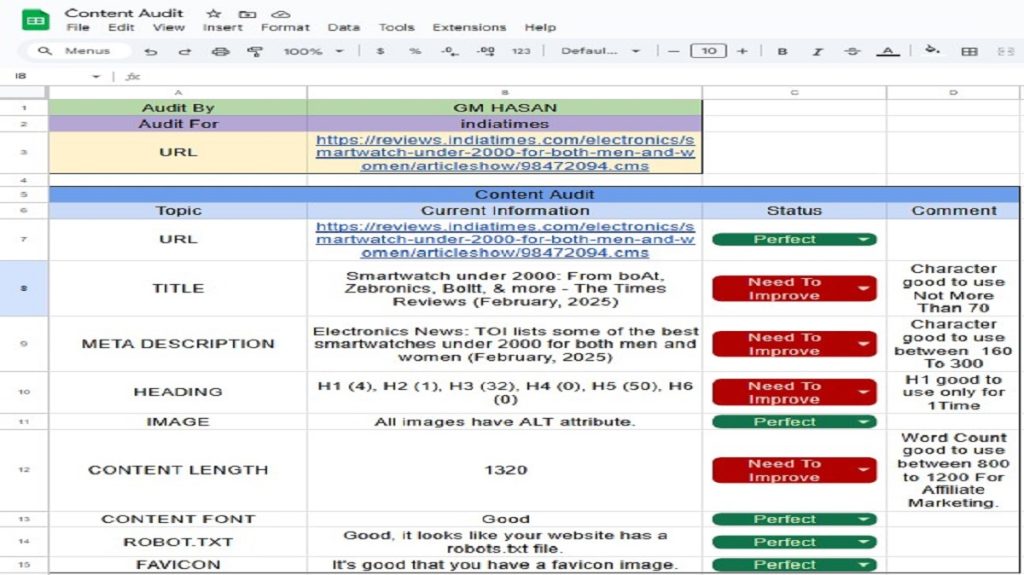Image resolution: width=1024 pixels, height=575 pixels.
Task: Activate the paint format tool
Action: coord(255,51)
